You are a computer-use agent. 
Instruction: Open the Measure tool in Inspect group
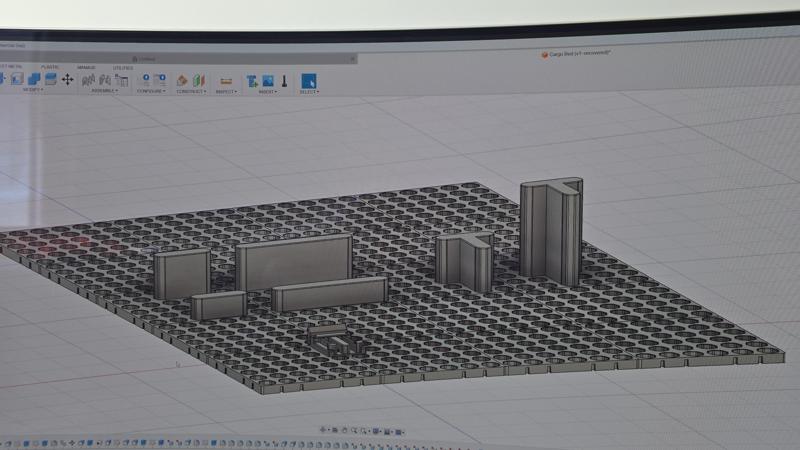click(226, 81)
